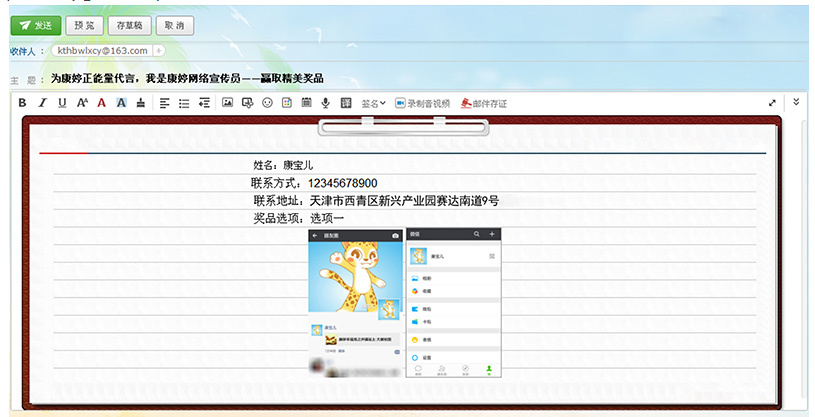Image resolution: width=815 pixels, height=417 pixels.
Task: Click the QR code style icon
Action: 346,103
